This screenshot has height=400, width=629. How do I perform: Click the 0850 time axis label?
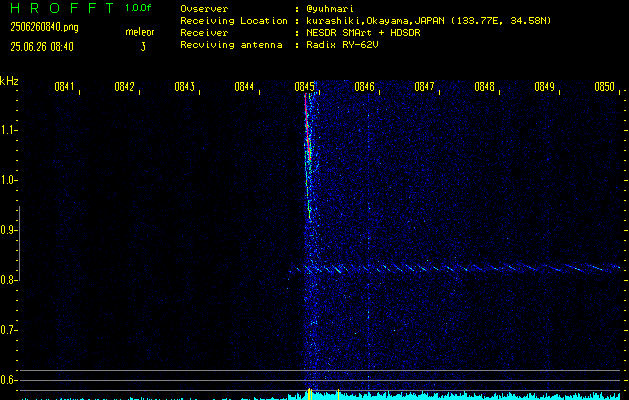click(x=605, y=87)
